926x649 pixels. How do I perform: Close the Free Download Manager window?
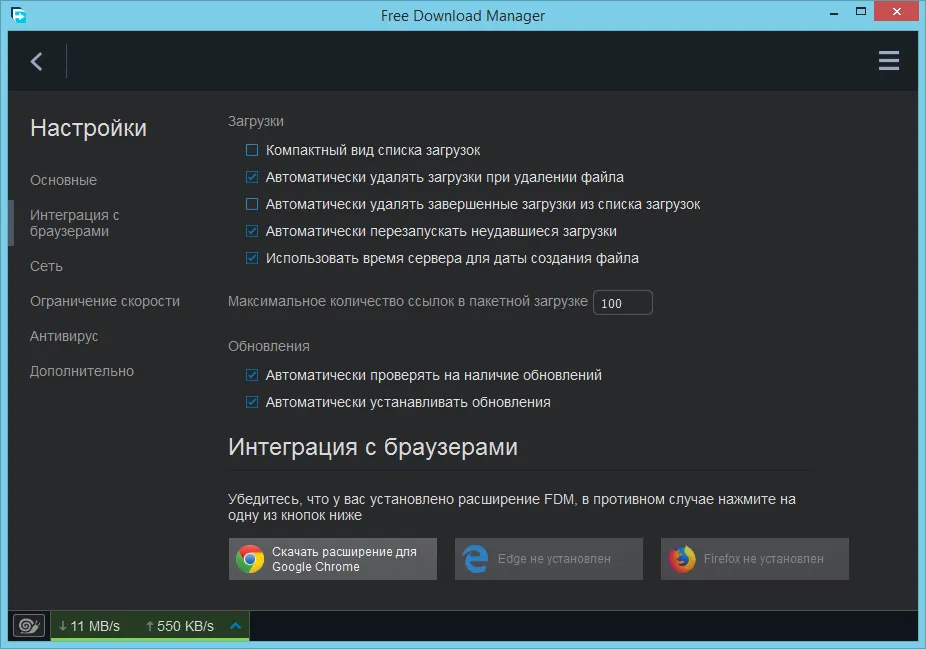896,12
